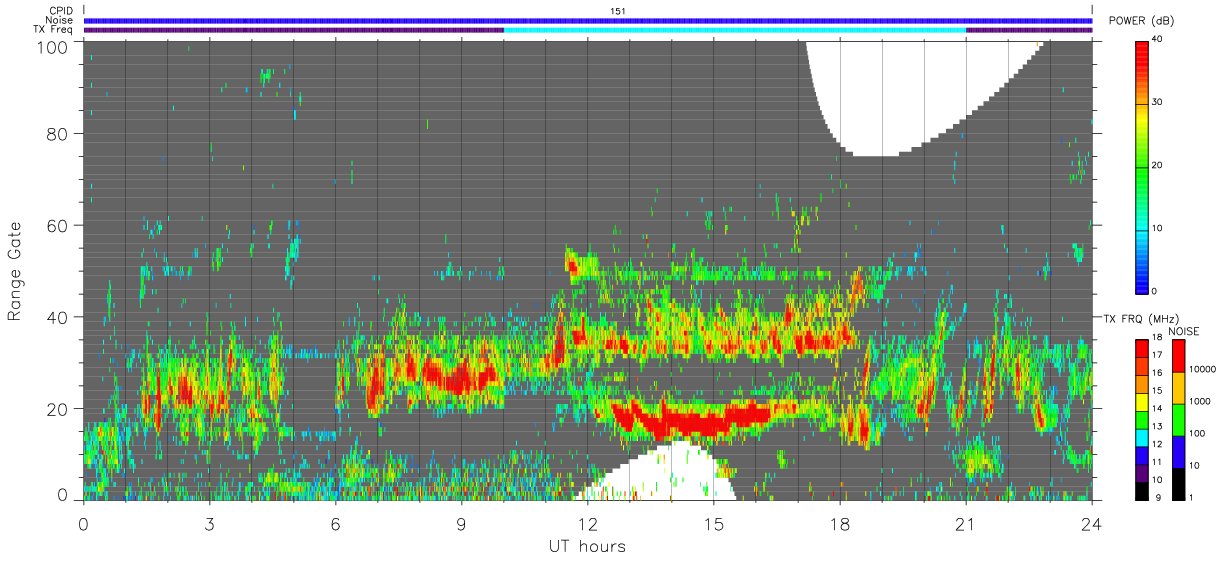Click the cyan segment of TX Freq bar
The width and height of the screenshot is (1228, 567).
click(x=735, y=29)
